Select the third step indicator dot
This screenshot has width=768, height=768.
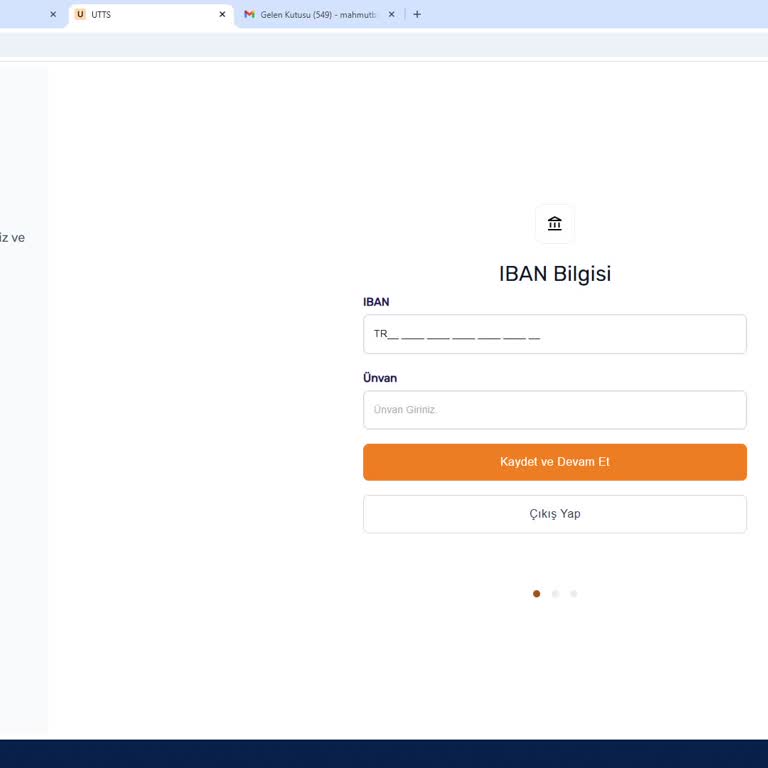pos(574,594)
